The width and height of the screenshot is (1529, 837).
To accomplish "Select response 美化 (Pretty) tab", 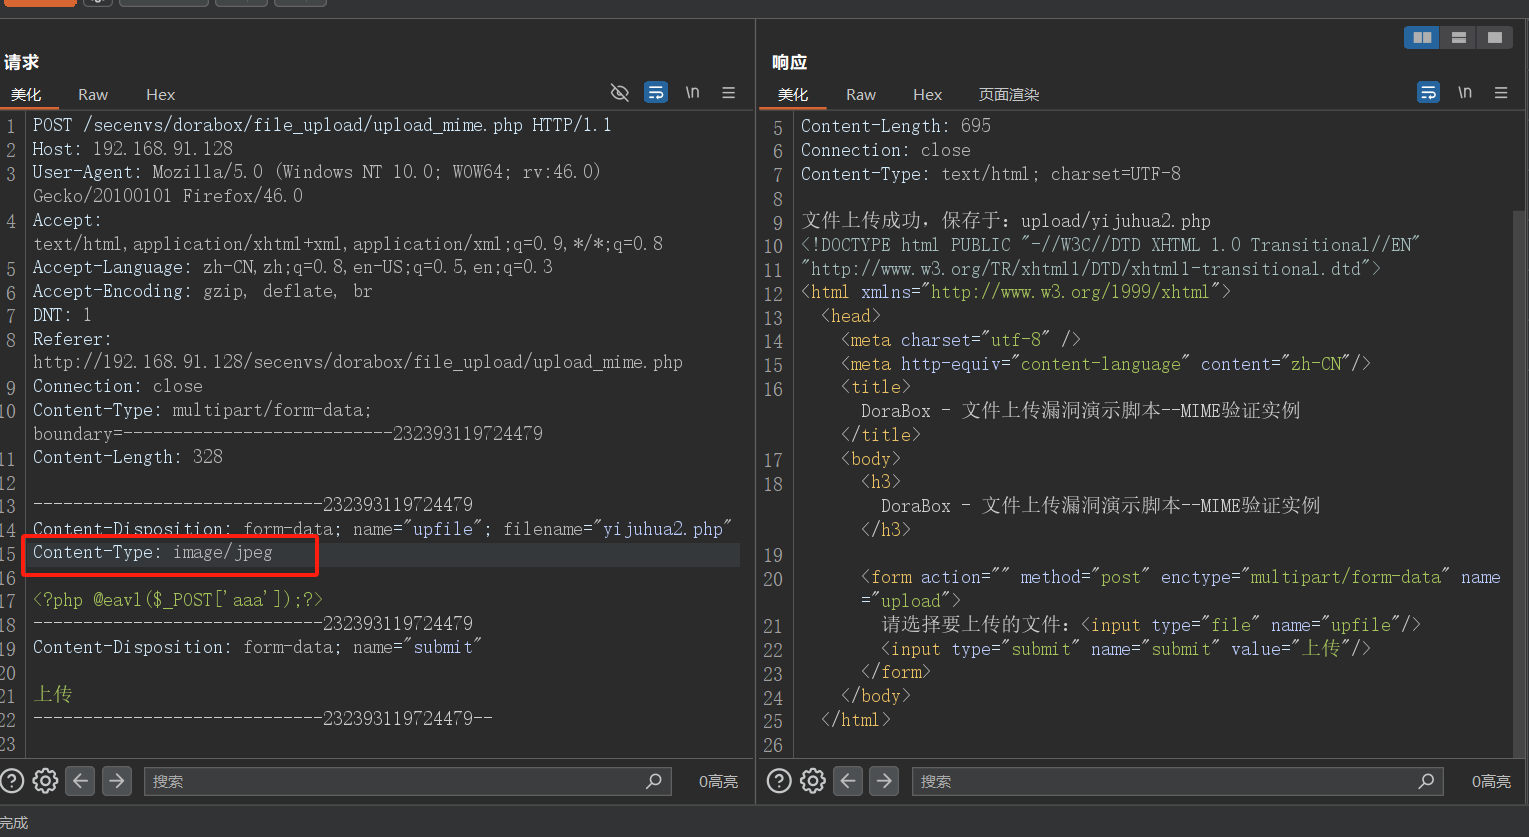I will [x=793, y=95].
